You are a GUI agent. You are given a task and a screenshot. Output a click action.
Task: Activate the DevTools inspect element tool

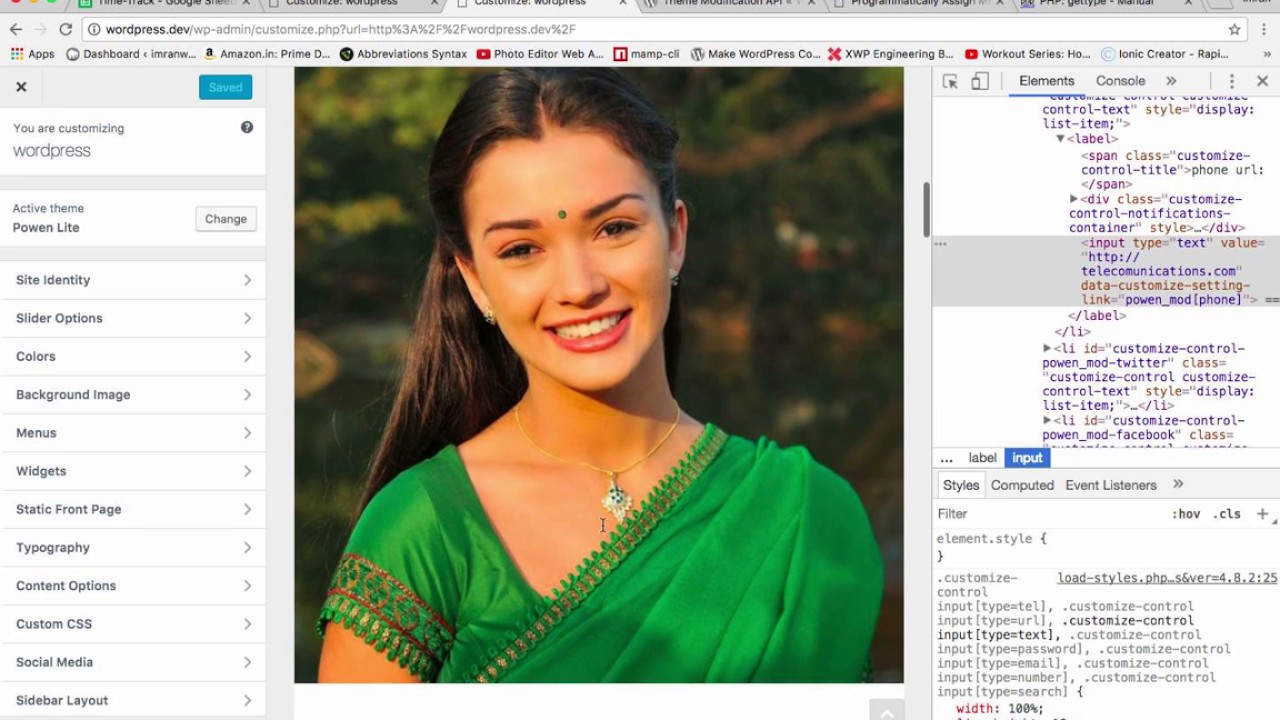click(950, 81)
